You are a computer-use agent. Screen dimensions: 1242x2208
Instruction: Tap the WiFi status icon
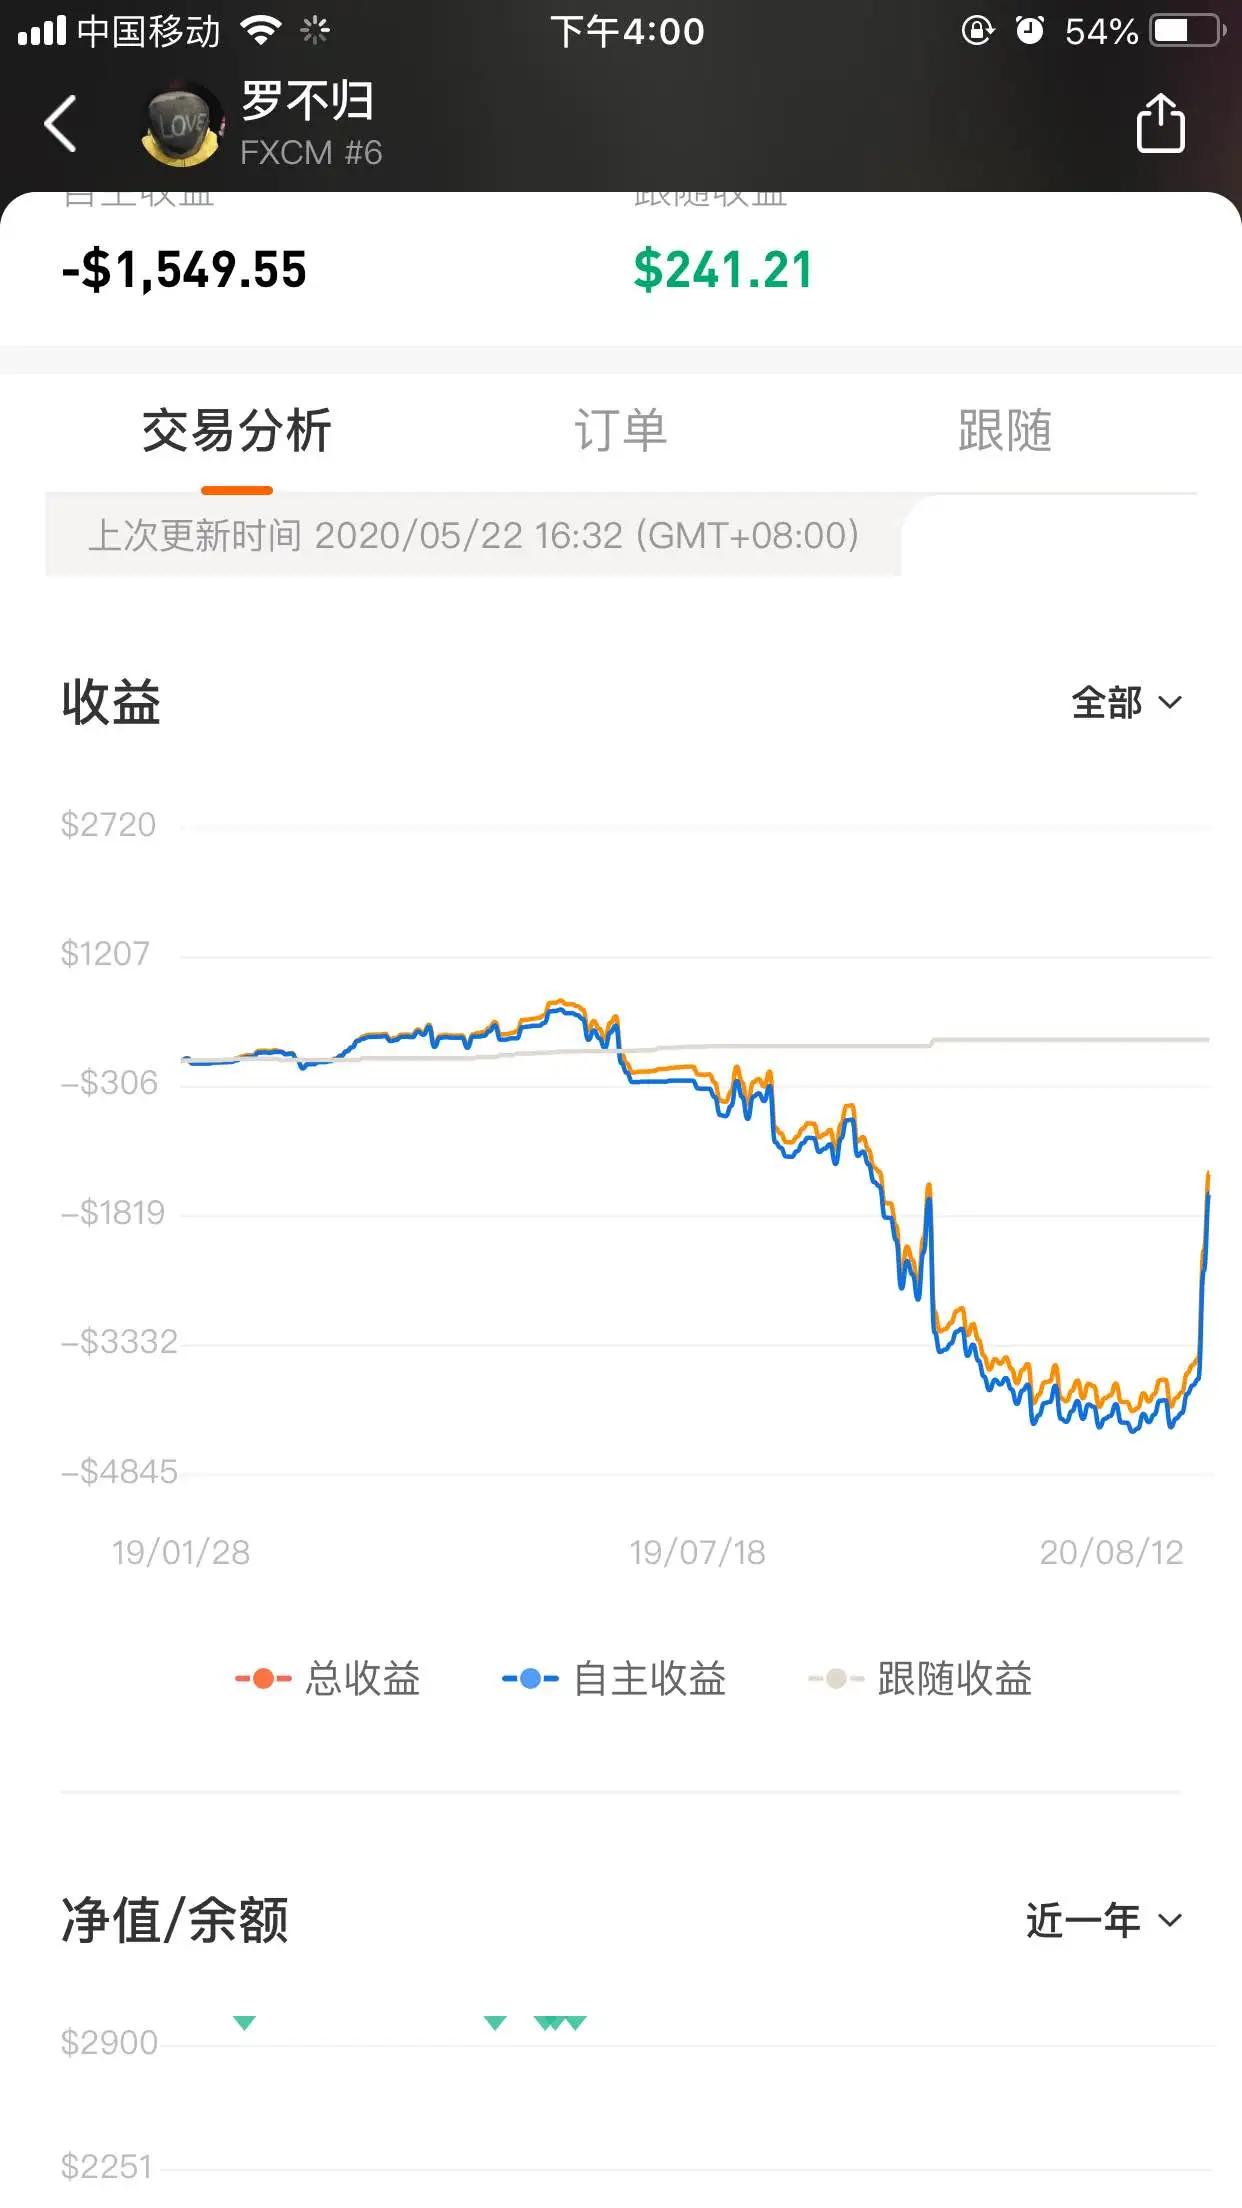click(260, 31)
